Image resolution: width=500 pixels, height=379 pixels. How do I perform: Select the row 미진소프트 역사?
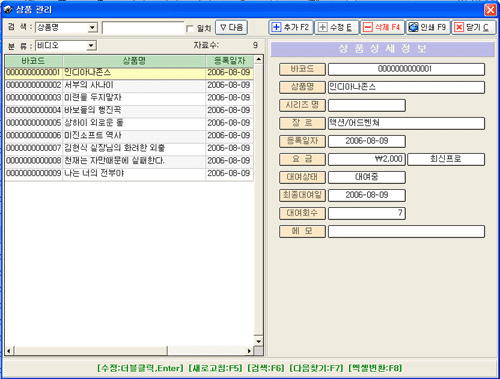[x=129, y=136]
